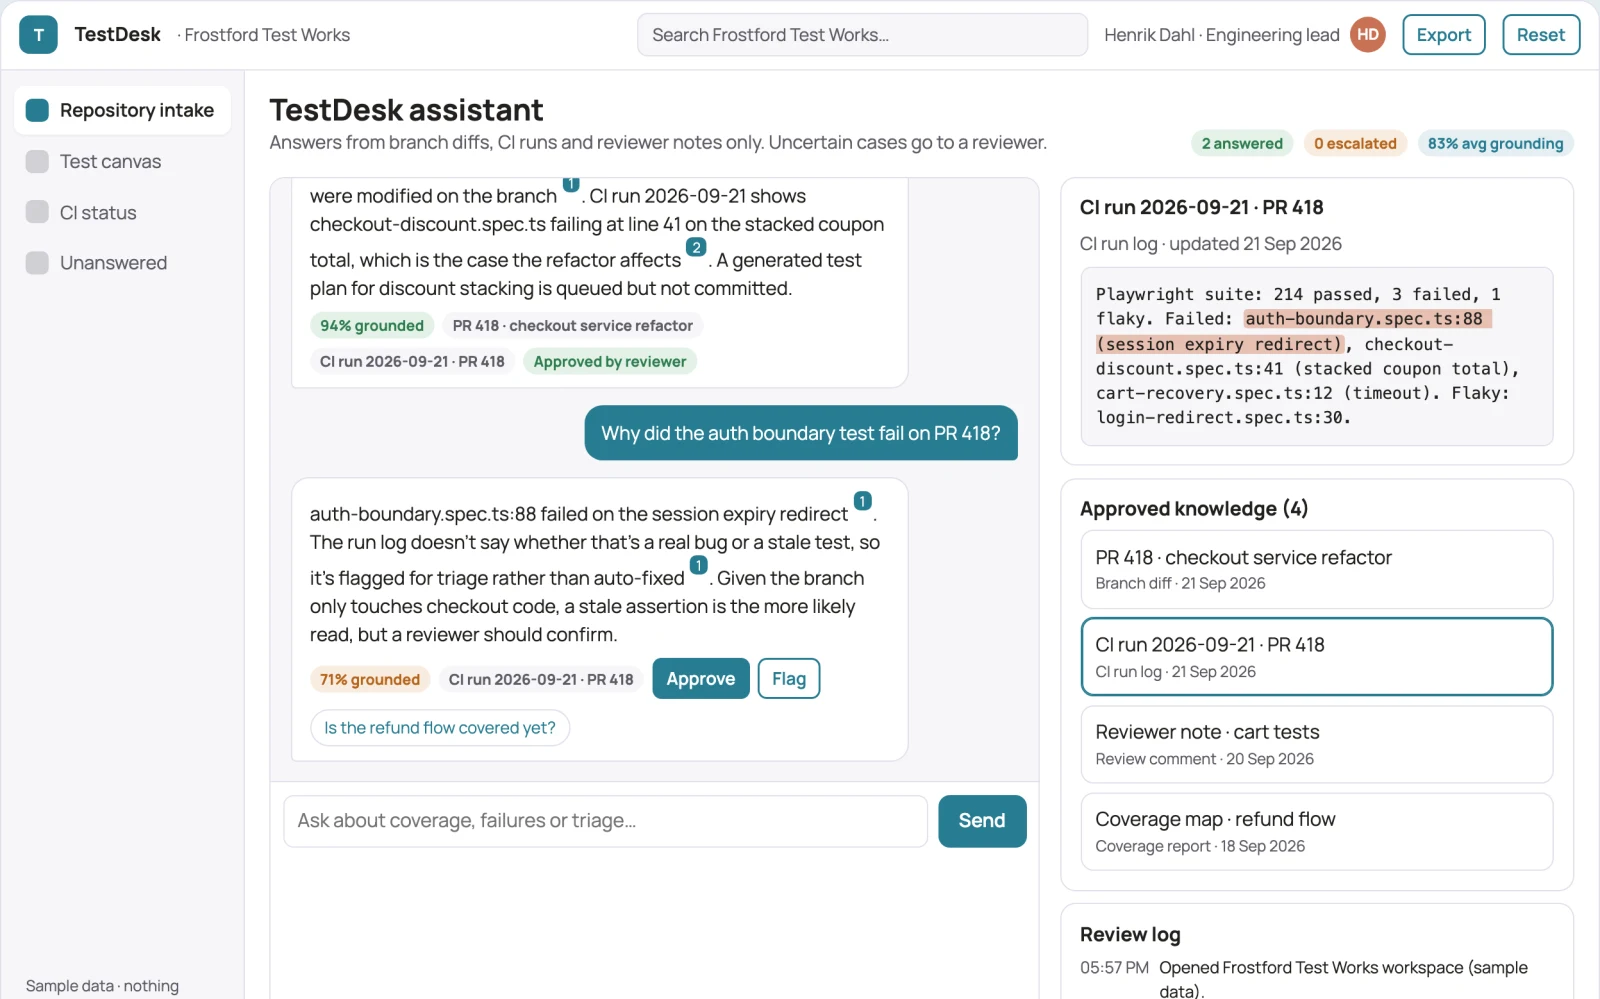Click the 71% grounded badge
This screenshot has width=1600, height=999.
pyautogui.click(x=370, y=680)
